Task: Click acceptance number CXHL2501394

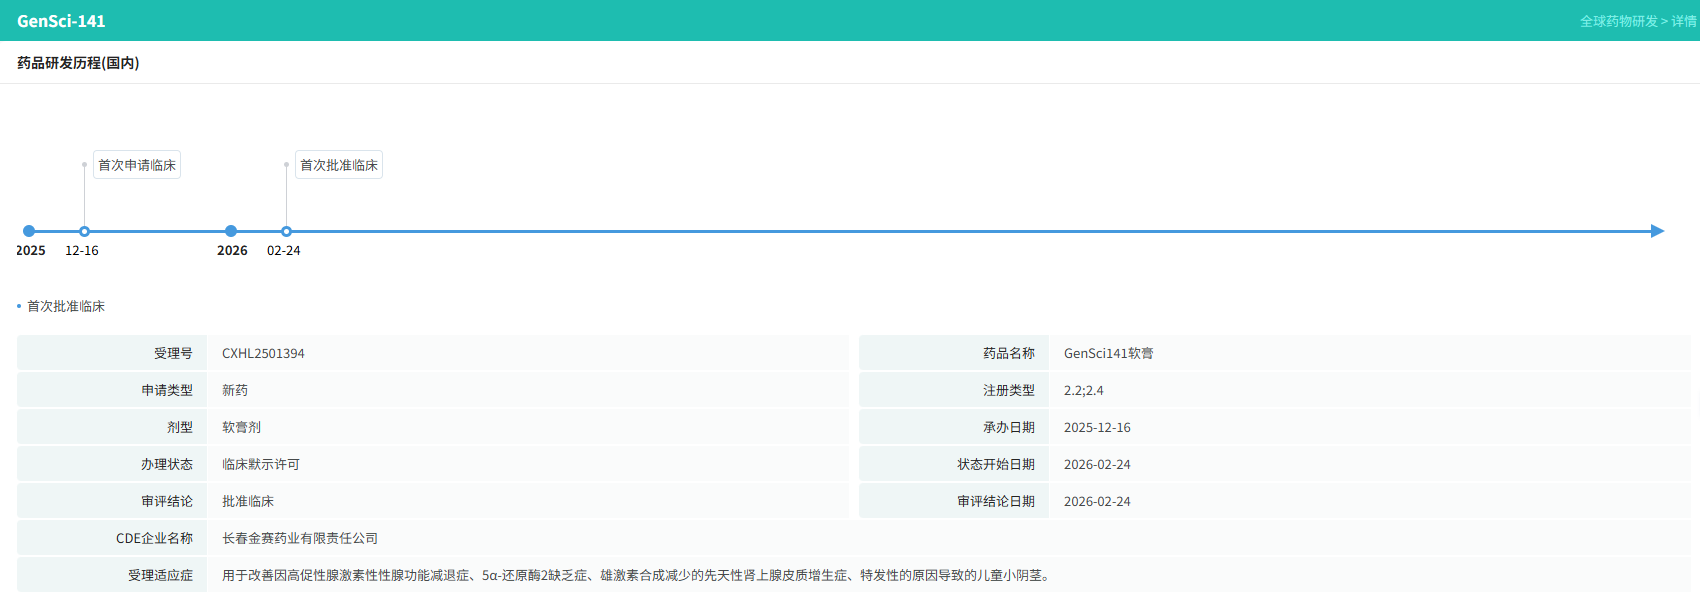Action: [x=263, y=353]
